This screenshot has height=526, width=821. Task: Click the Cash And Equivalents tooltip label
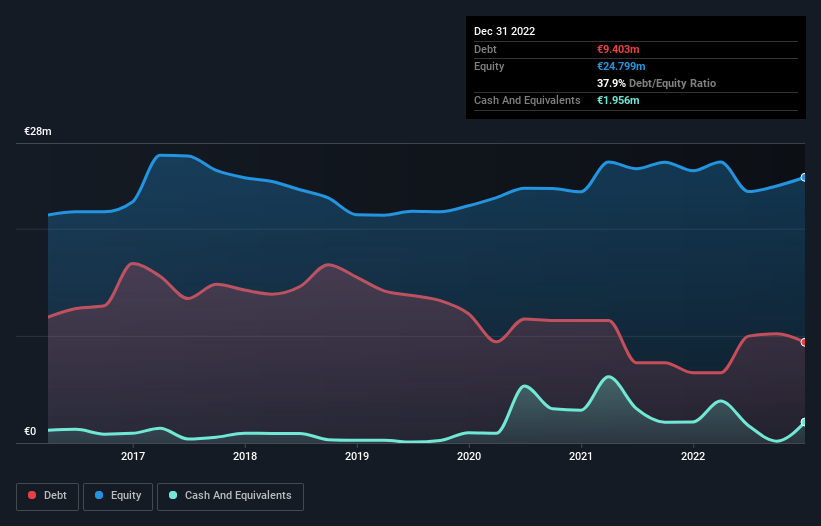527,100
